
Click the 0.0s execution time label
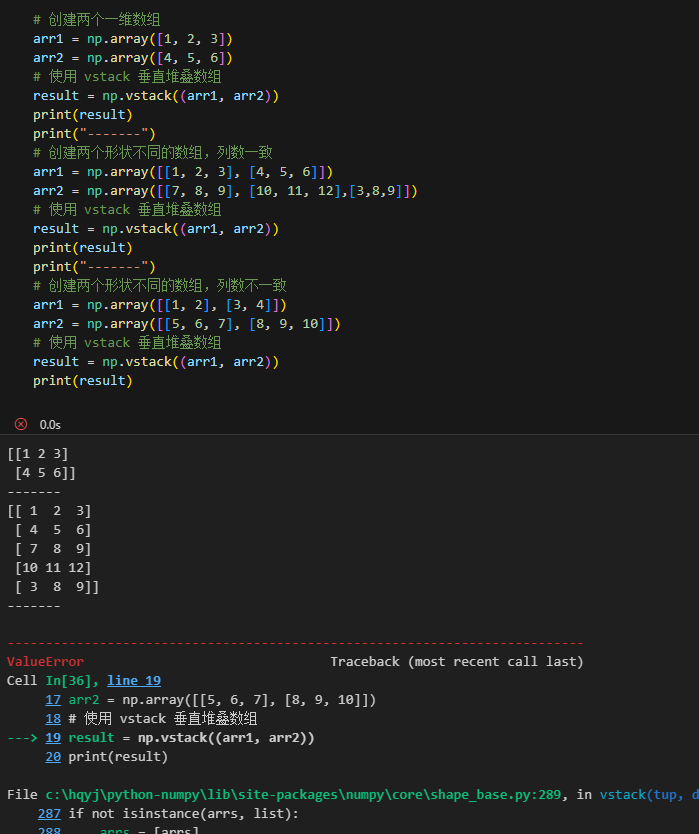[50, 425]
